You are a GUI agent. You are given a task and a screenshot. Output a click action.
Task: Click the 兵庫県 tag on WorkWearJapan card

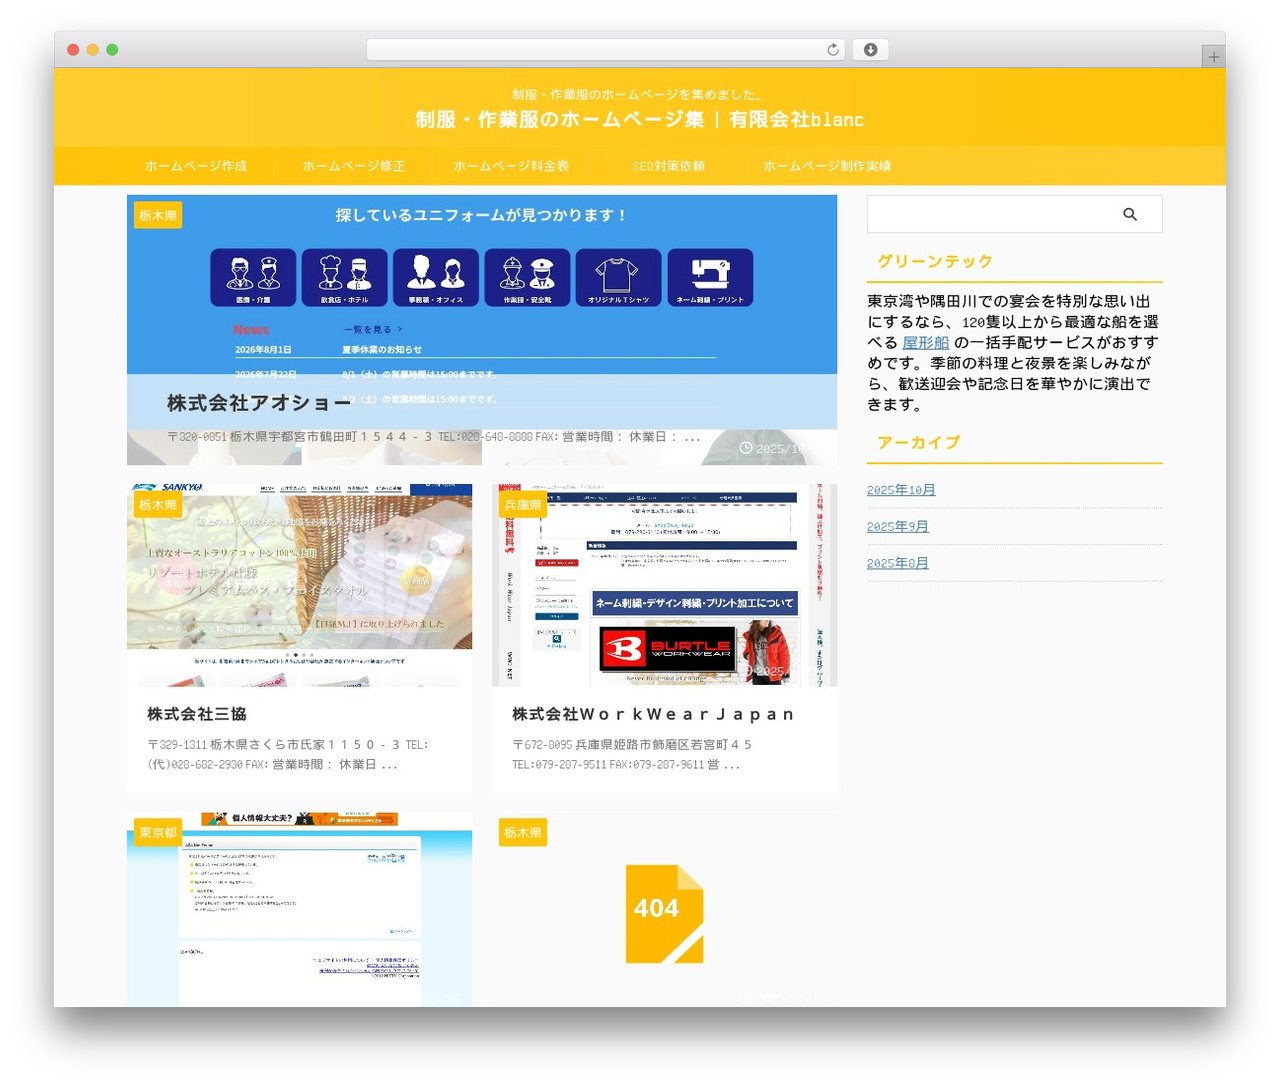point(523,505)
